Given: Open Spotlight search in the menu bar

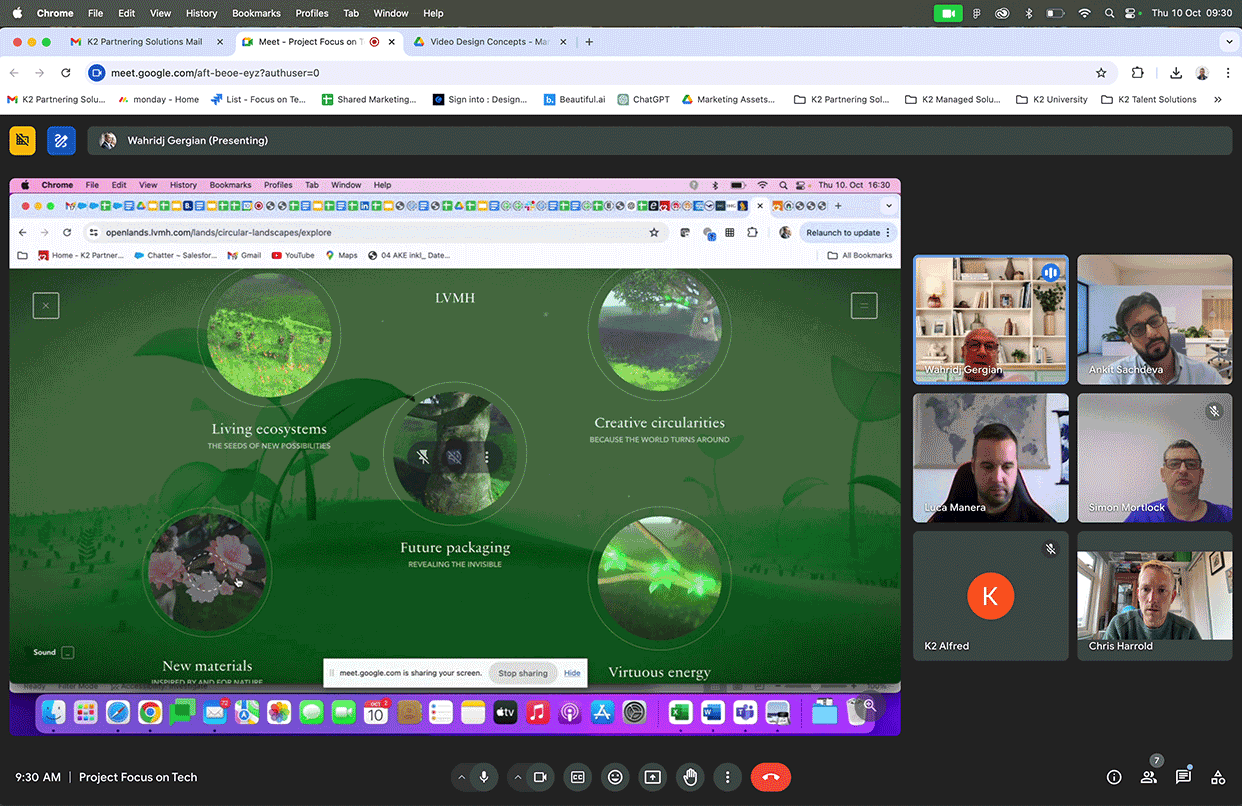Looking at the screenshot, I should 1109,13.
